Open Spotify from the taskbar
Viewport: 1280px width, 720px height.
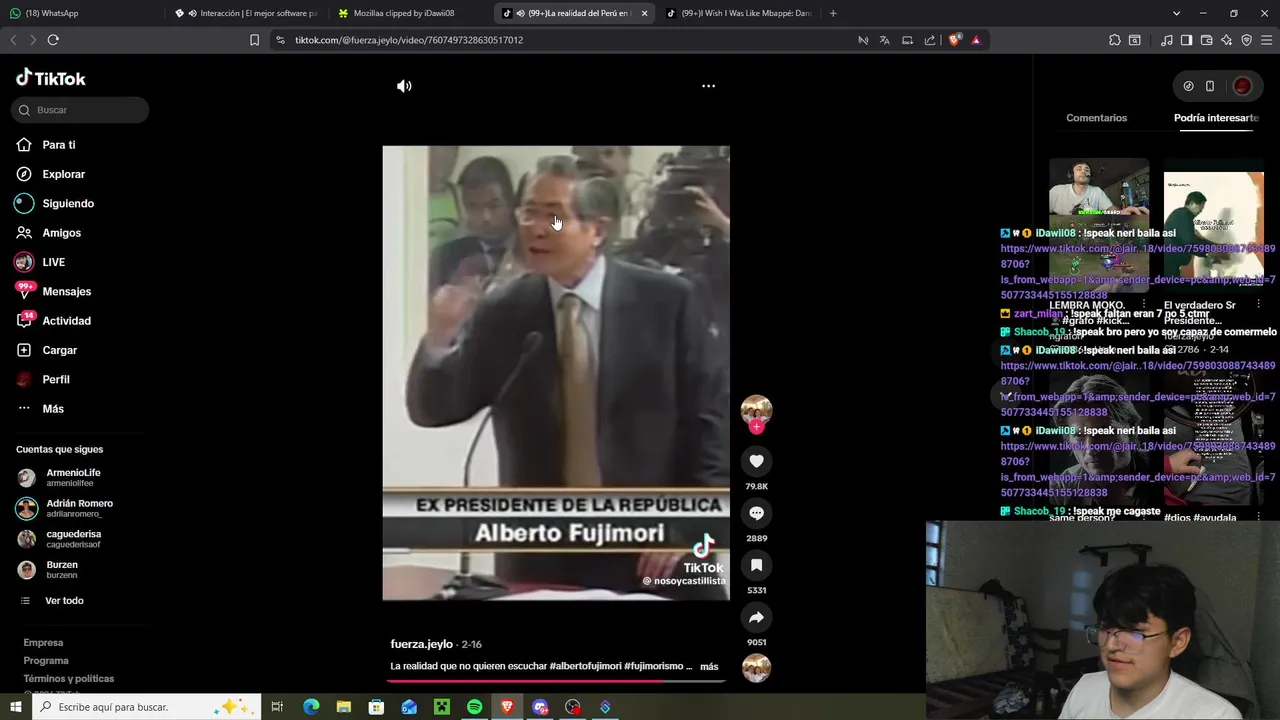click(474, 707)
